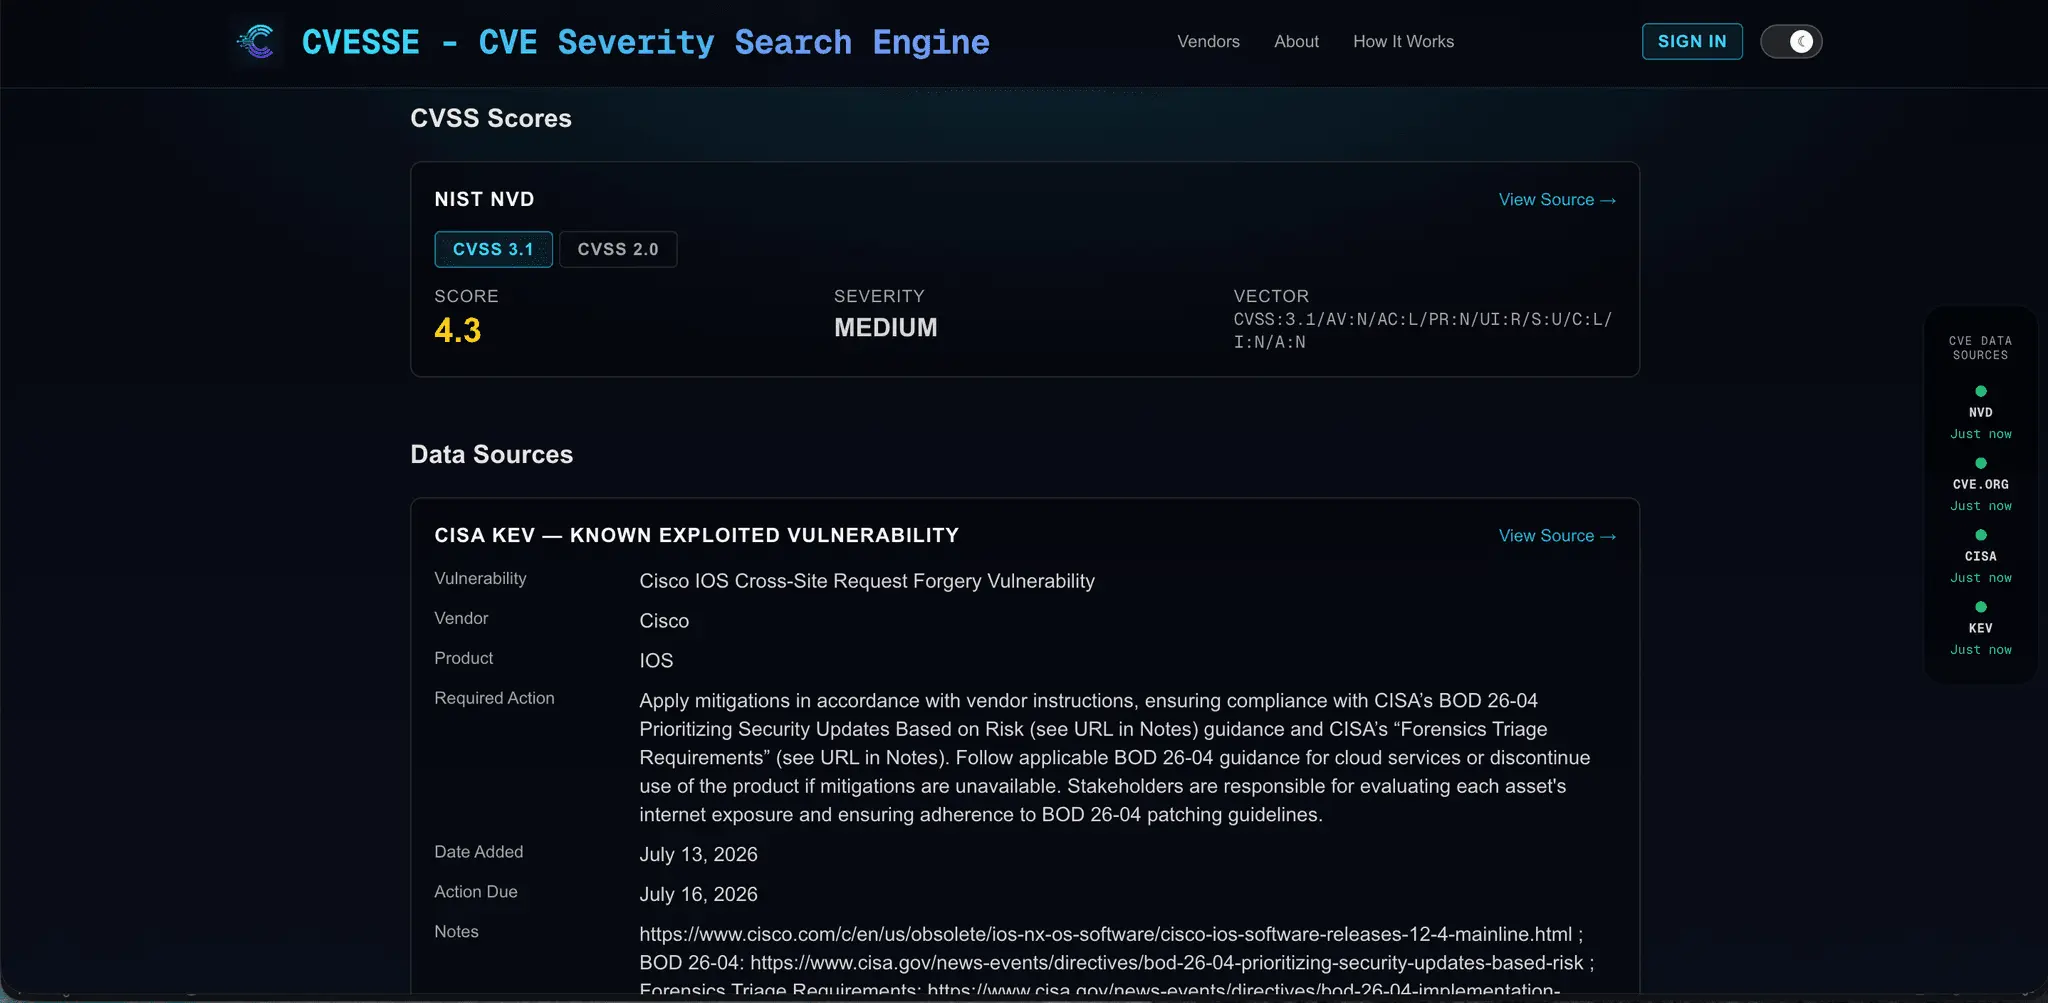Screen dimensions: 2048x1003
Task: Click the cisco.com URL in Notes
Action: coord(1105,934)
